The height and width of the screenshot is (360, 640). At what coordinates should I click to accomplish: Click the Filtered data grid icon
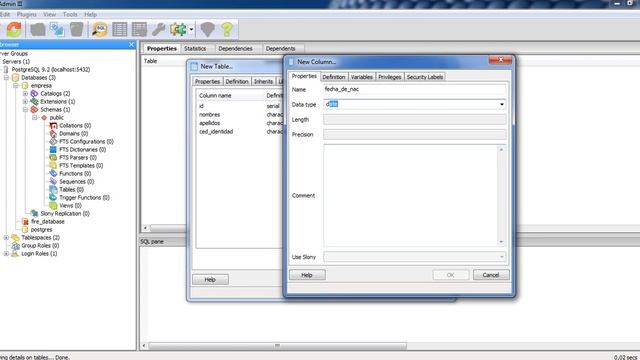pyautogui.click(x=139, y=29)
